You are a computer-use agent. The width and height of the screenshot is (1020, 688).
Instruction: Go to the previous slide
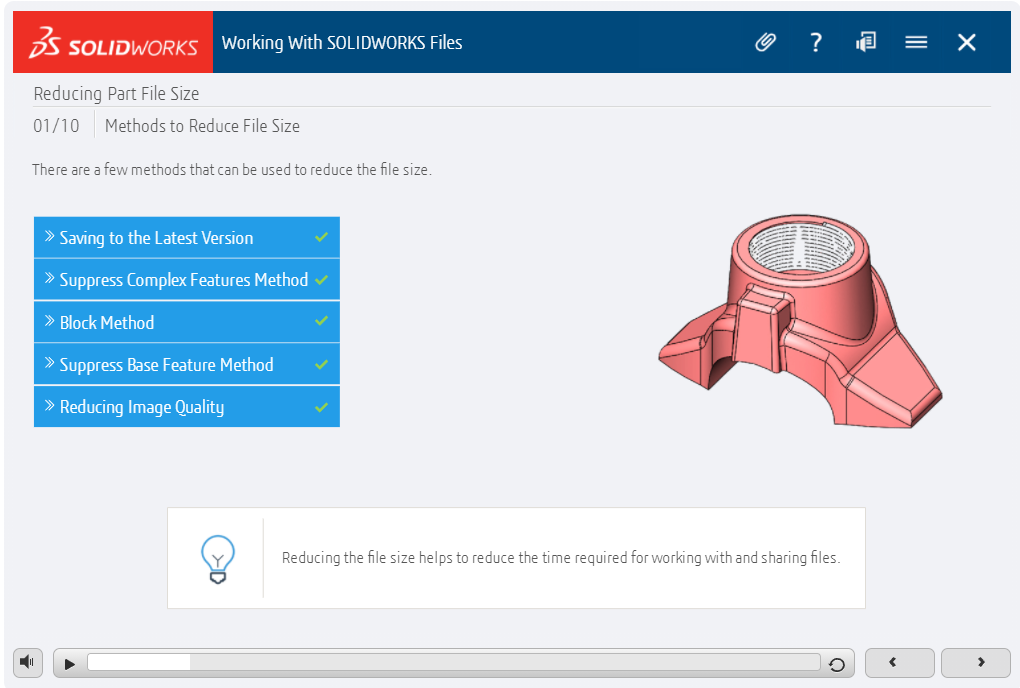click(899, 663)
